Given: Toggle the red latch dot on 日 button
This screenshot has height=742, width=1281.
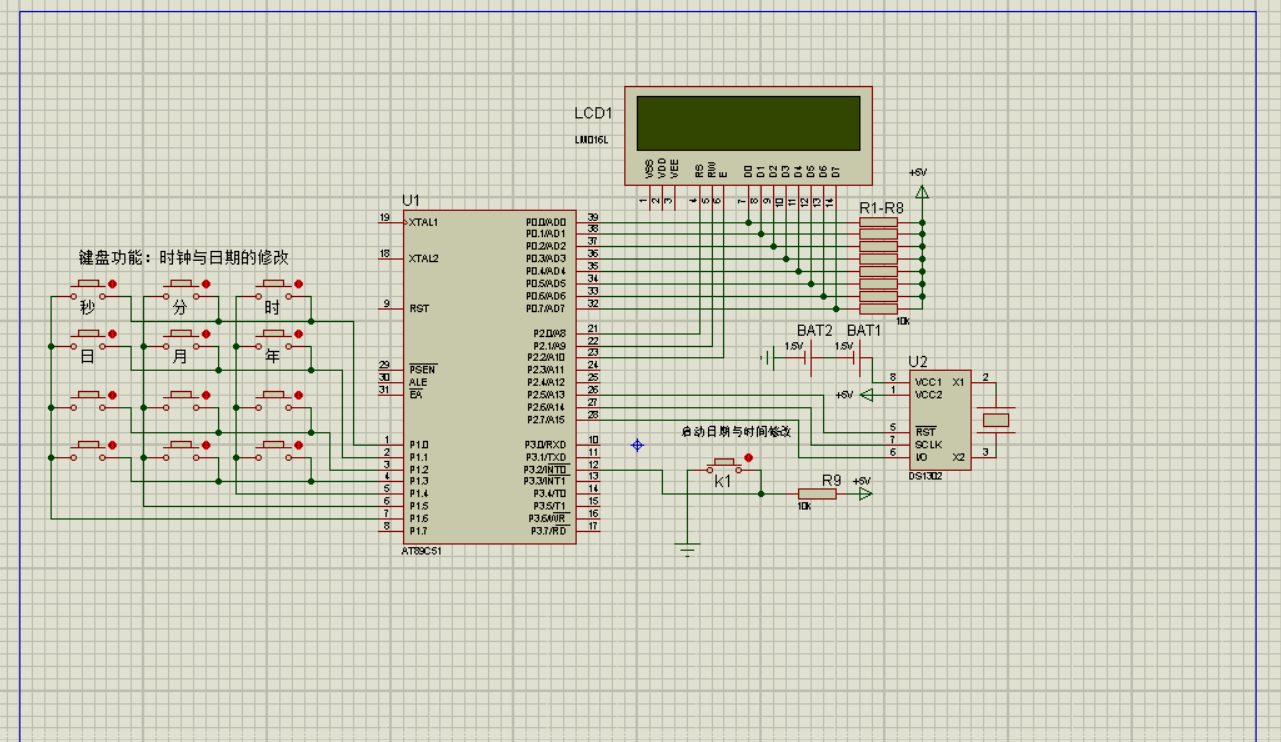Looking at the screenshot, I should coord(112,333).
